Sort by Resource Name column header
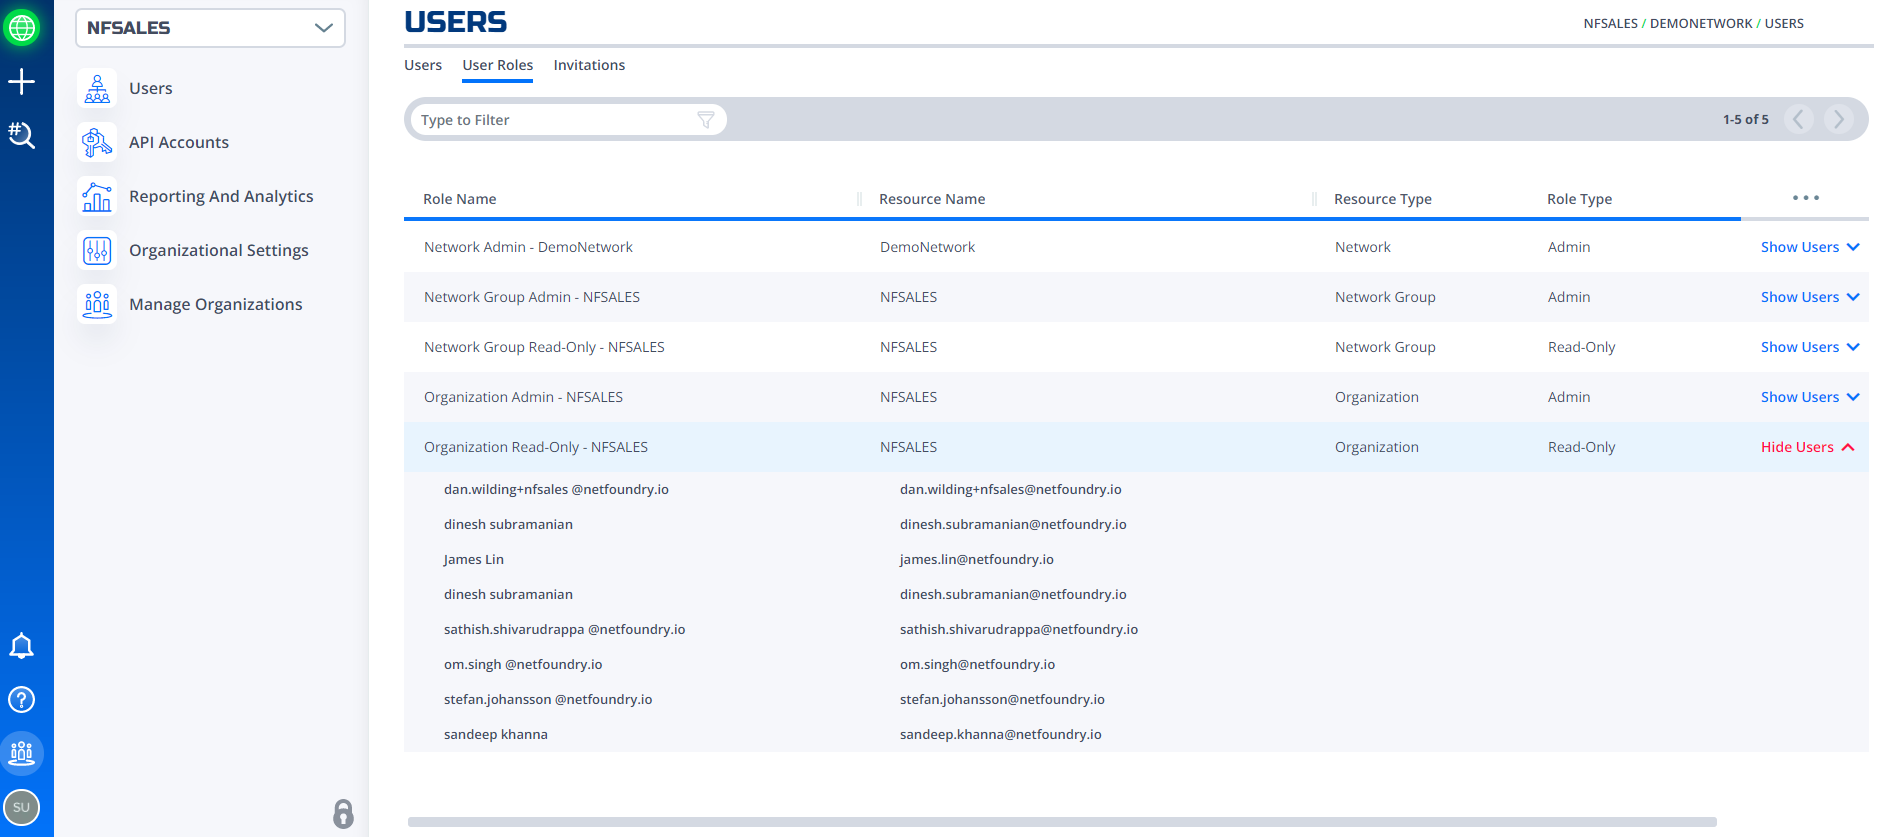The image size is (1882, 837). pos(932,199)
